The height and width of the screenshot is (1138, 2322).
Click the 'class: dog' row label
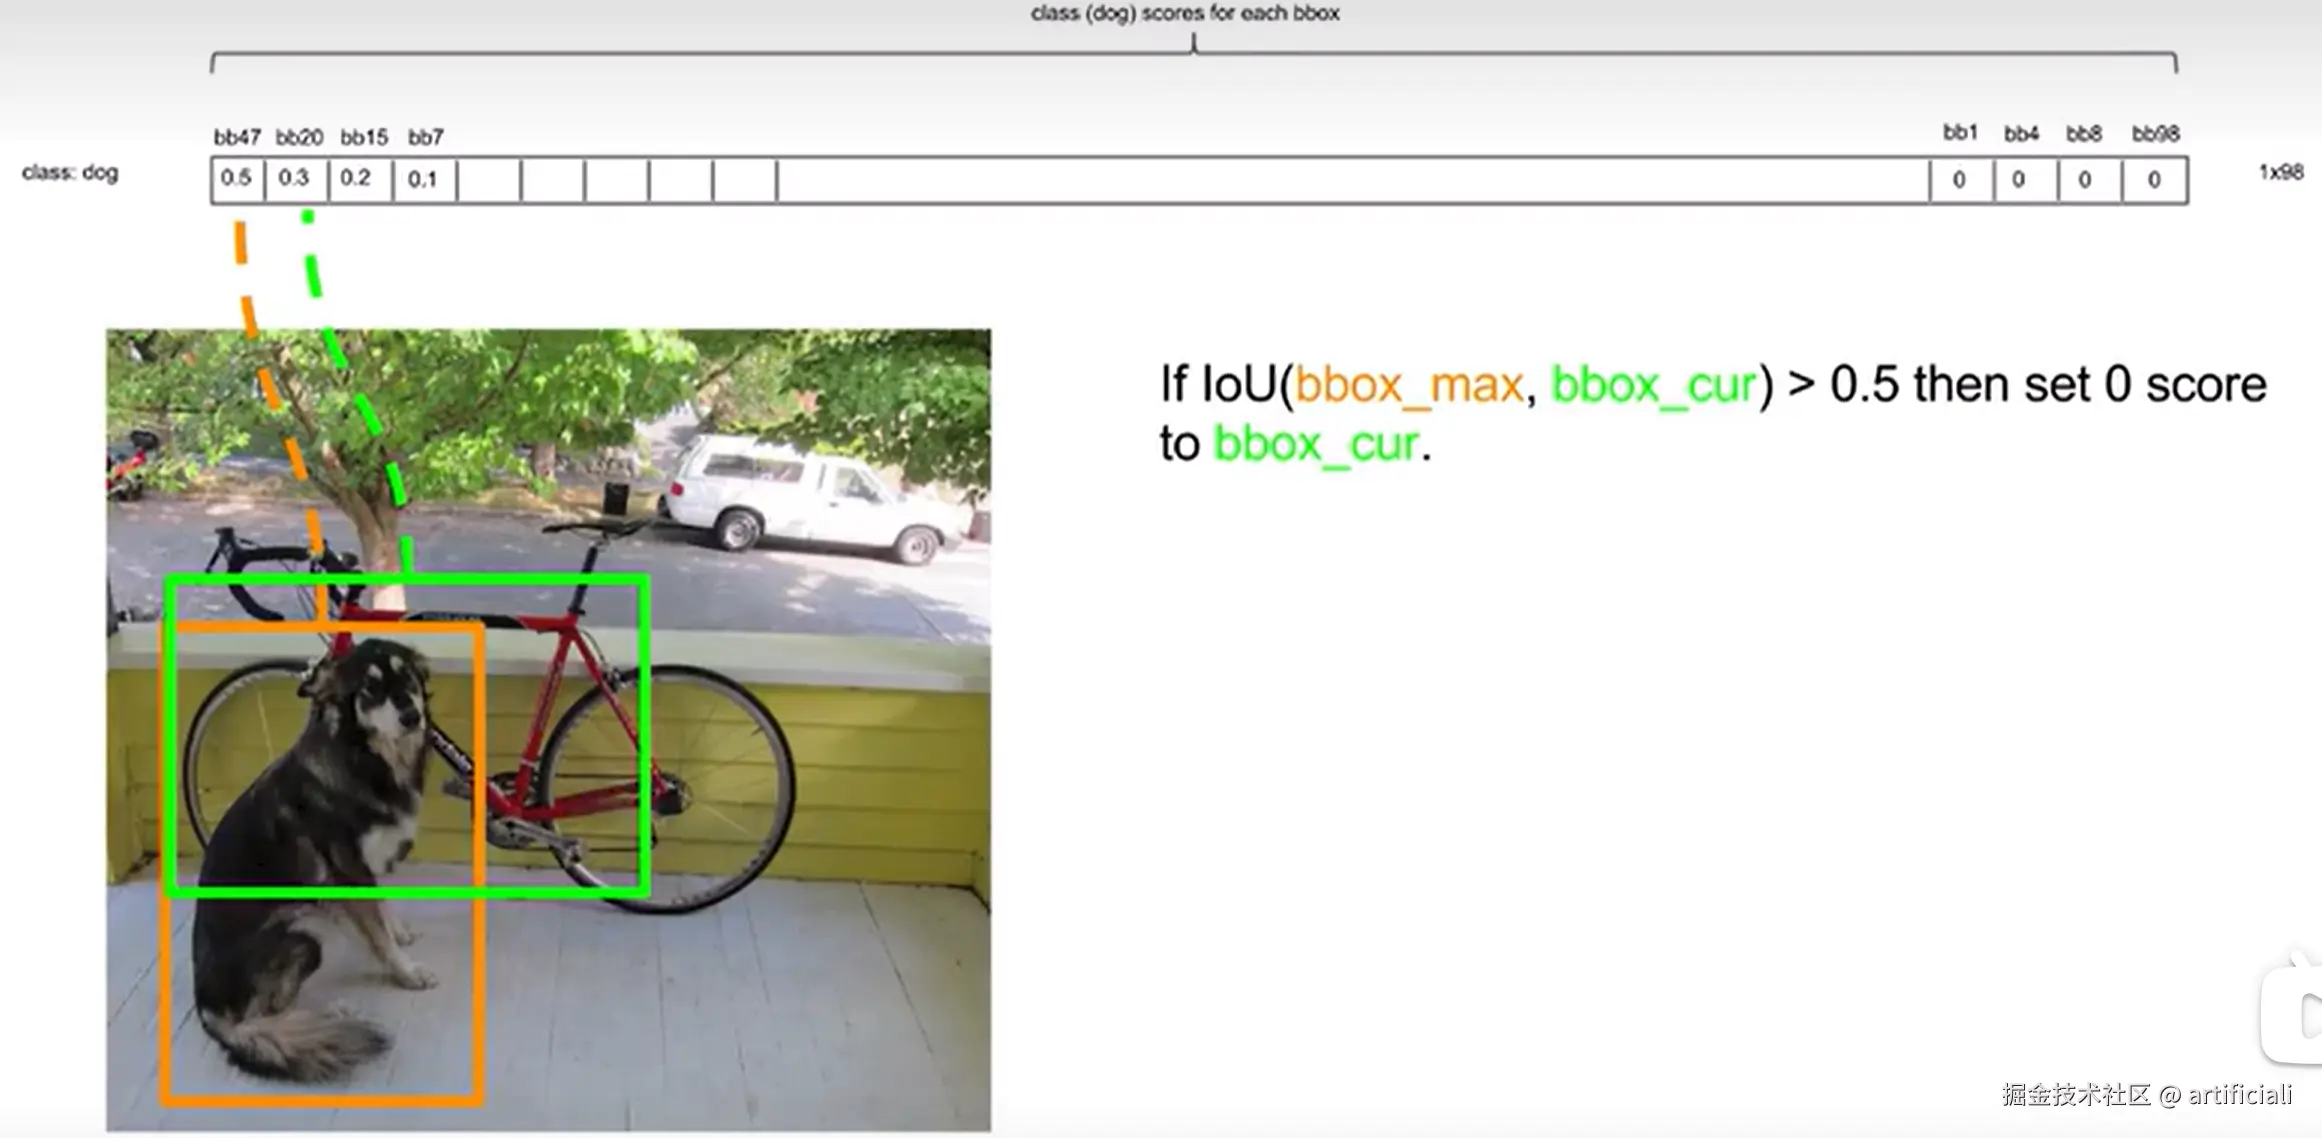[x=70, y=173]
